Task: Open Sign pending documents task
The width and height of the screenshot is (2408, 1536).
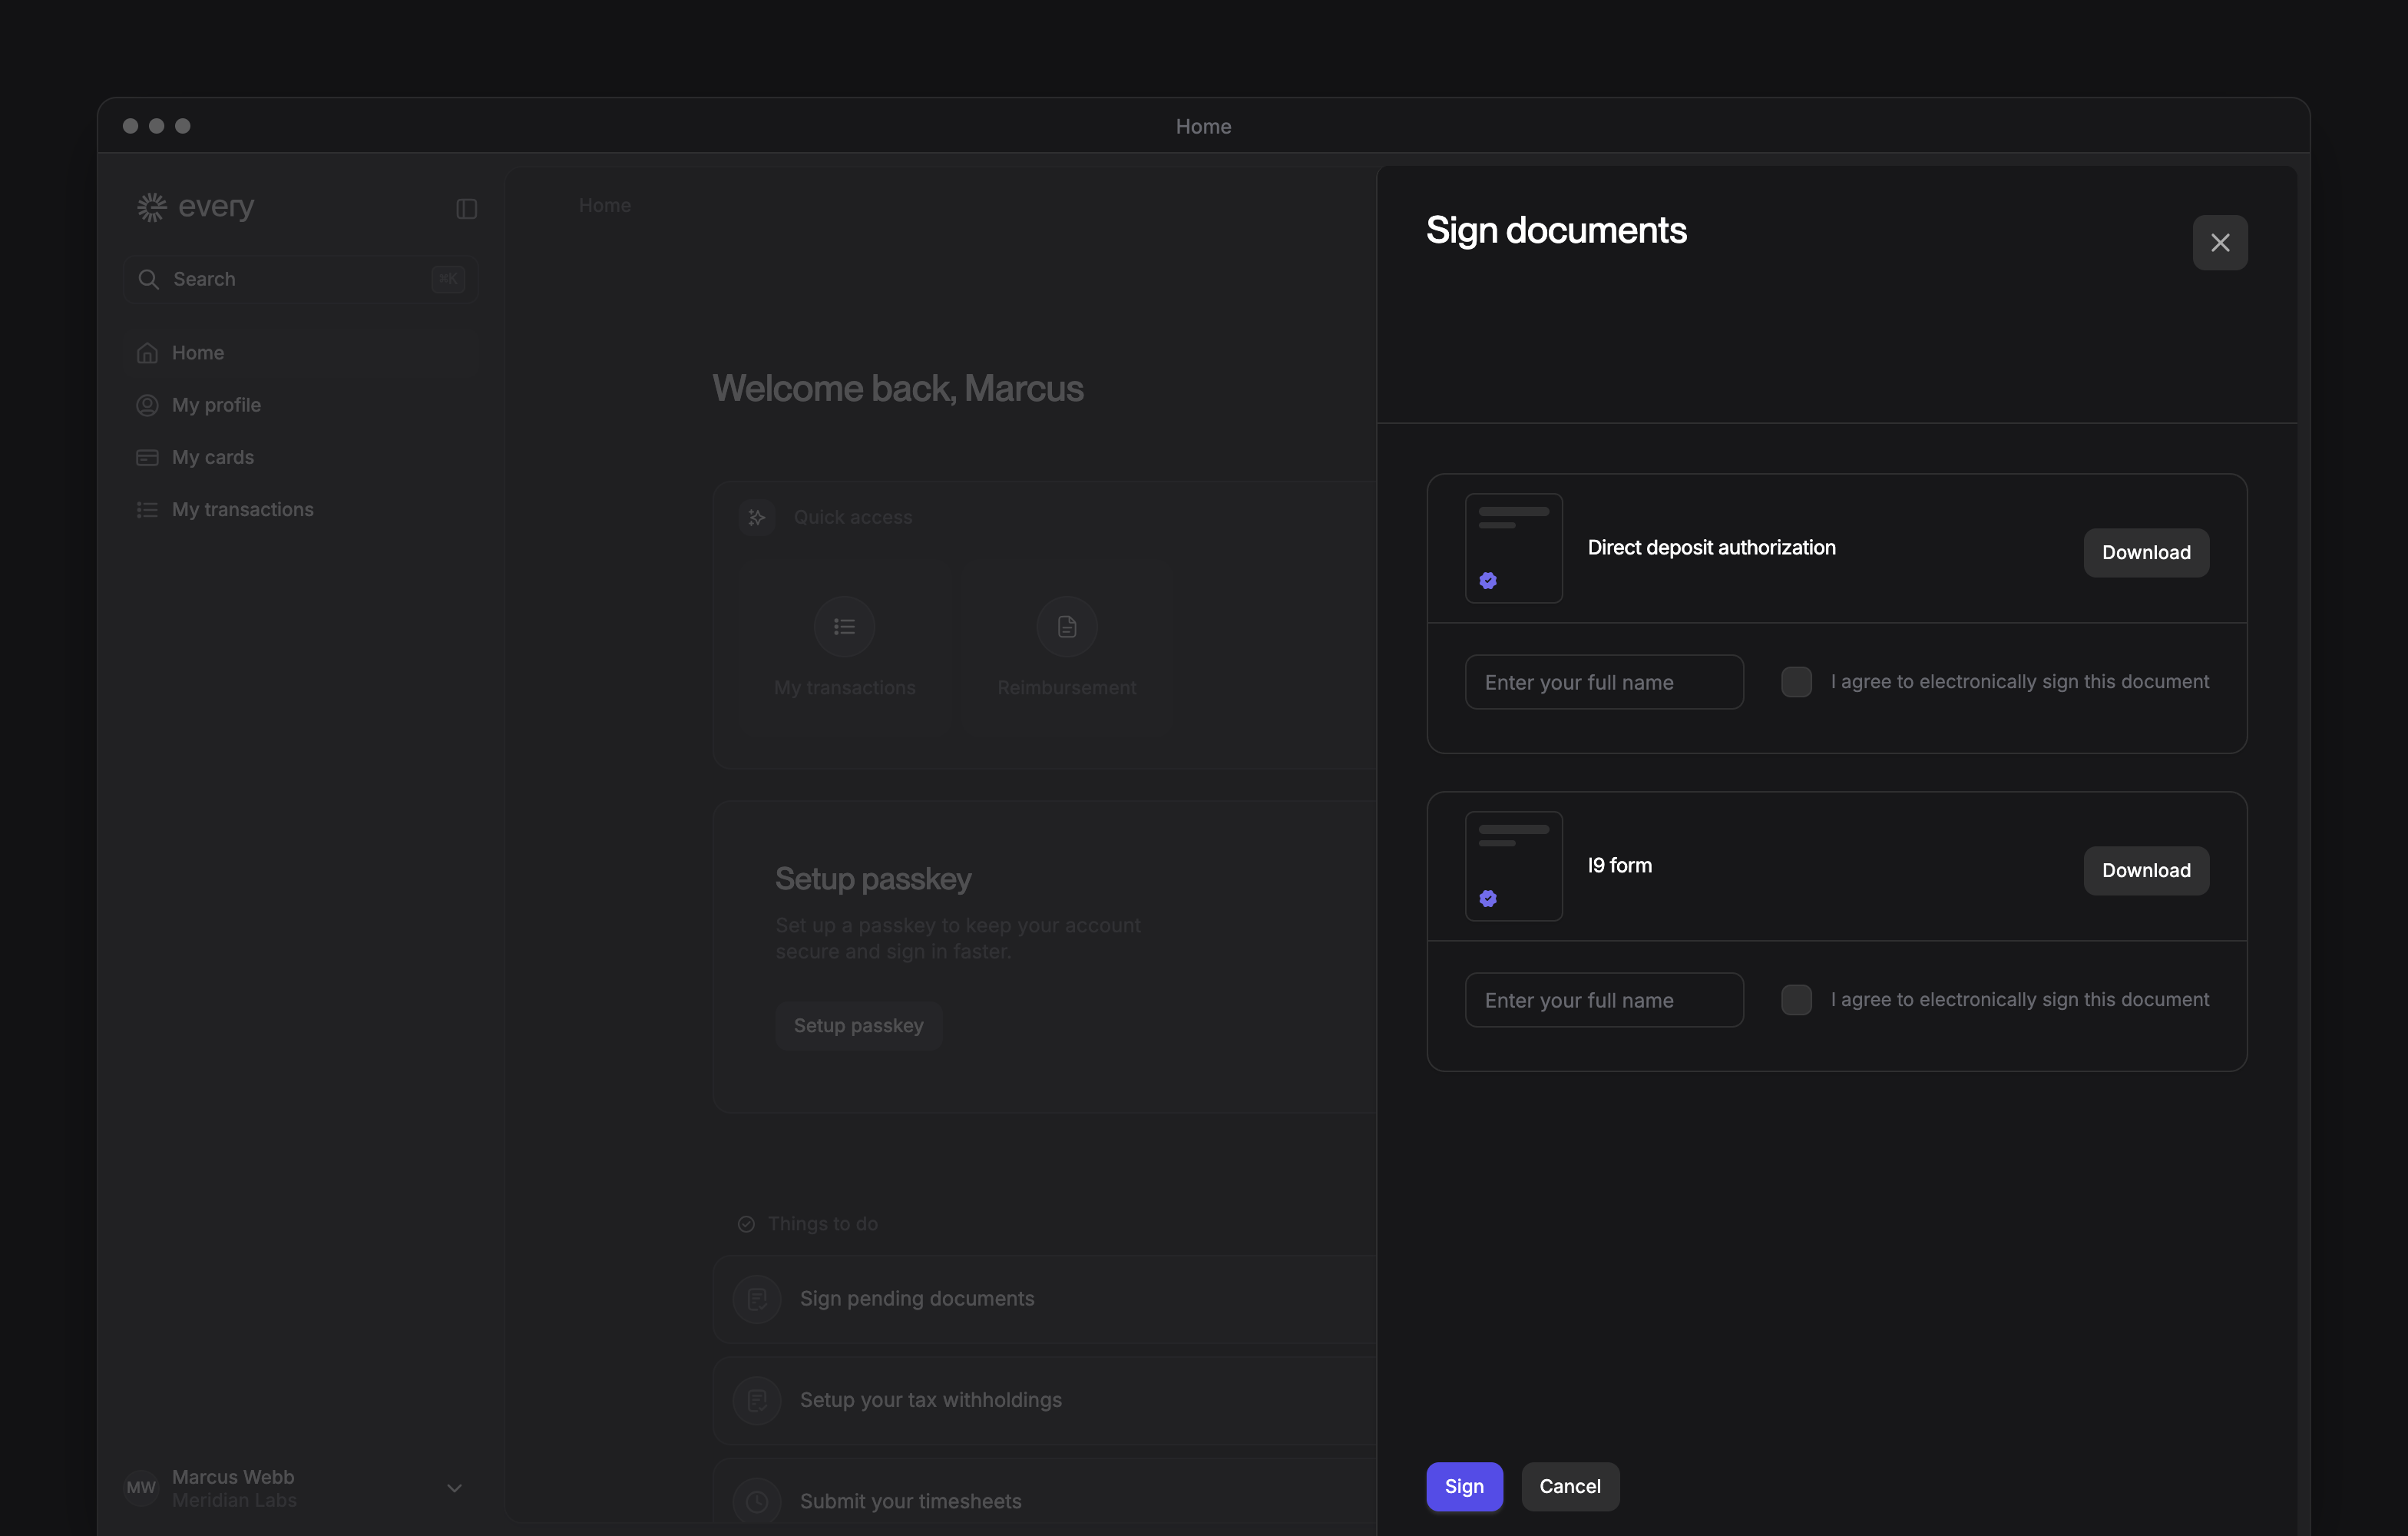Action: (1044, 1299)
